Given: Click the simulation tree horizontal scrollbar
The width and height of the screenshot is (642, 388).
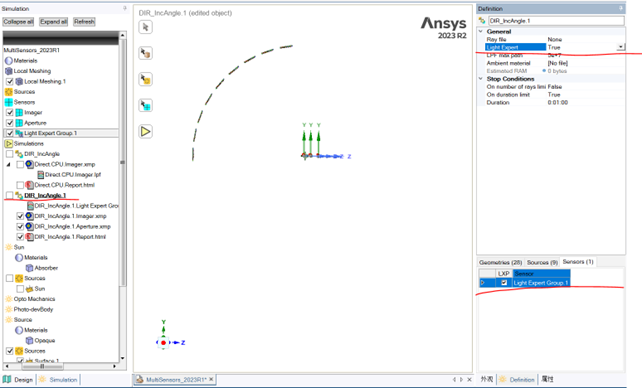Looking at the screenshot, I should click(60, 366).
